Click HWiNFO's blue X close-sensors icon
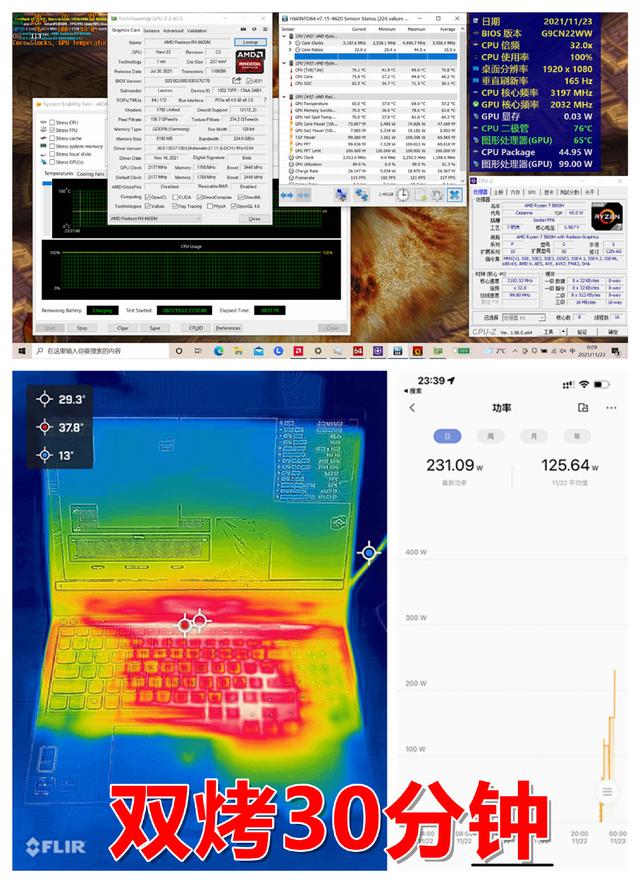 (x=454, y=195)
